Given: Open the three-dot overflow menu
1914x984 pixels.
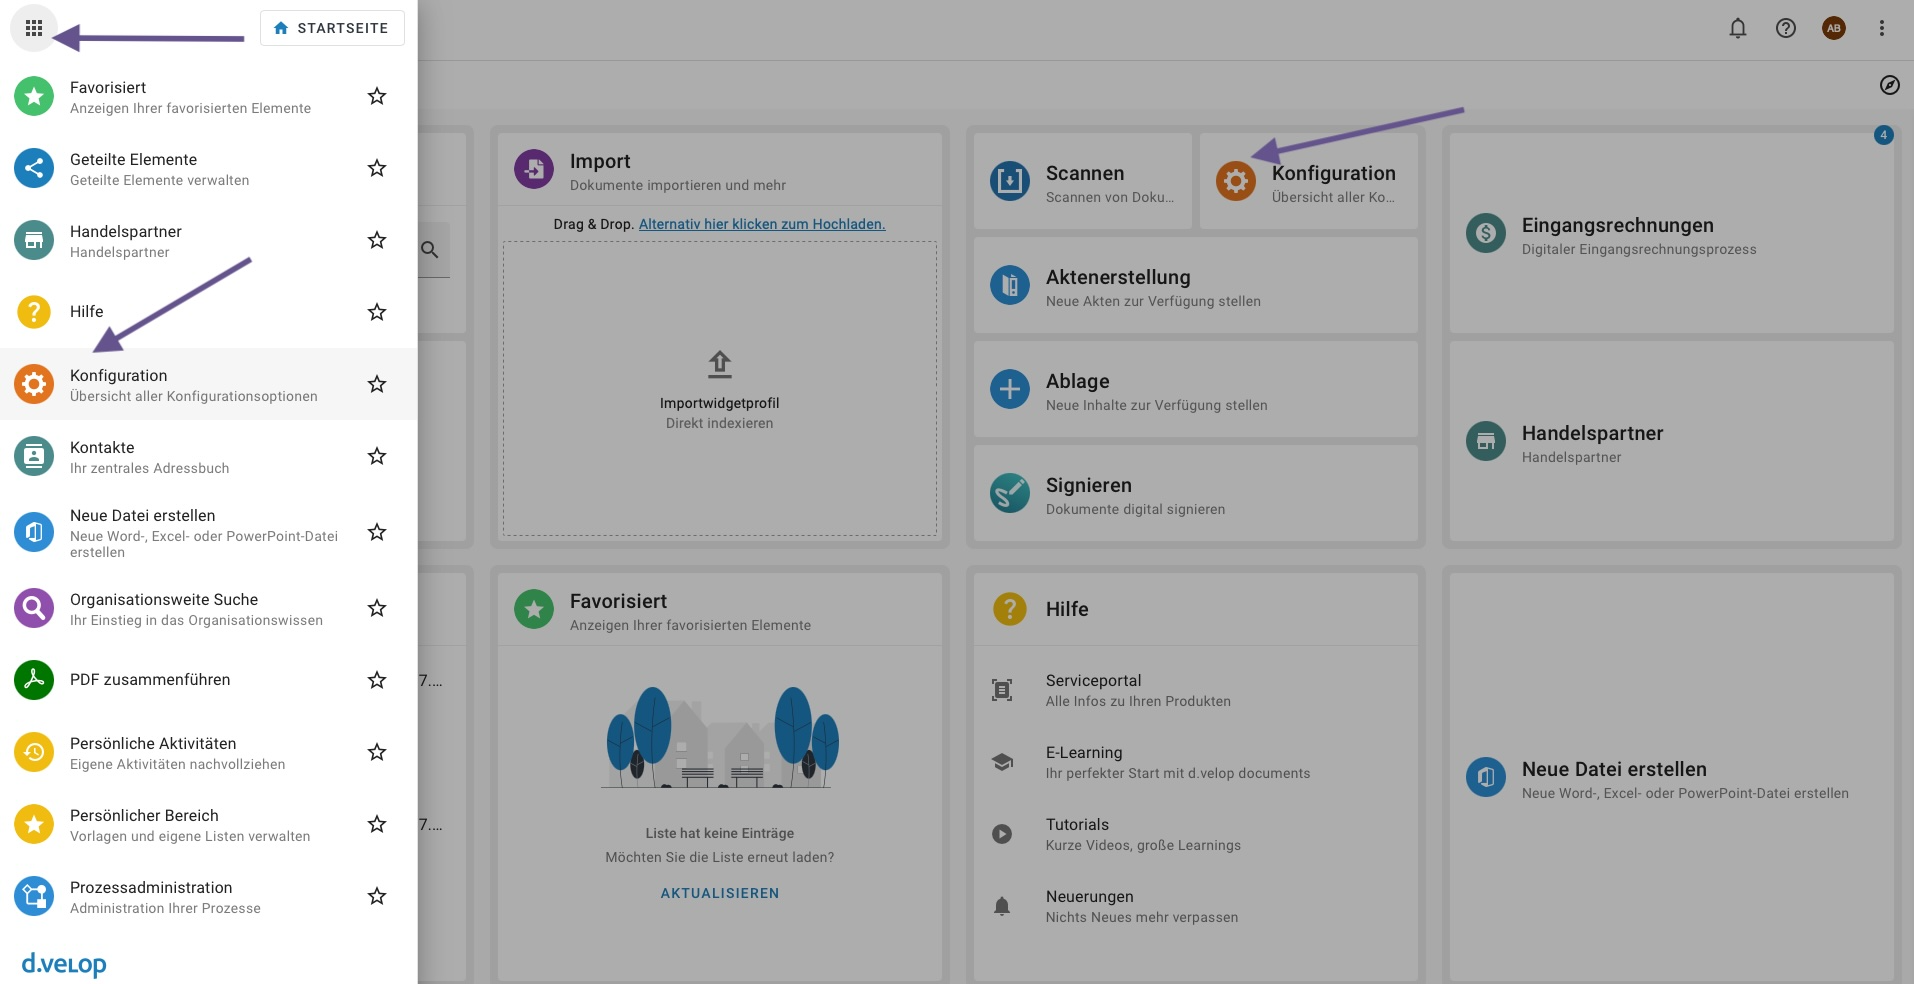Looking at the screenshot, I should (1882, 28).
